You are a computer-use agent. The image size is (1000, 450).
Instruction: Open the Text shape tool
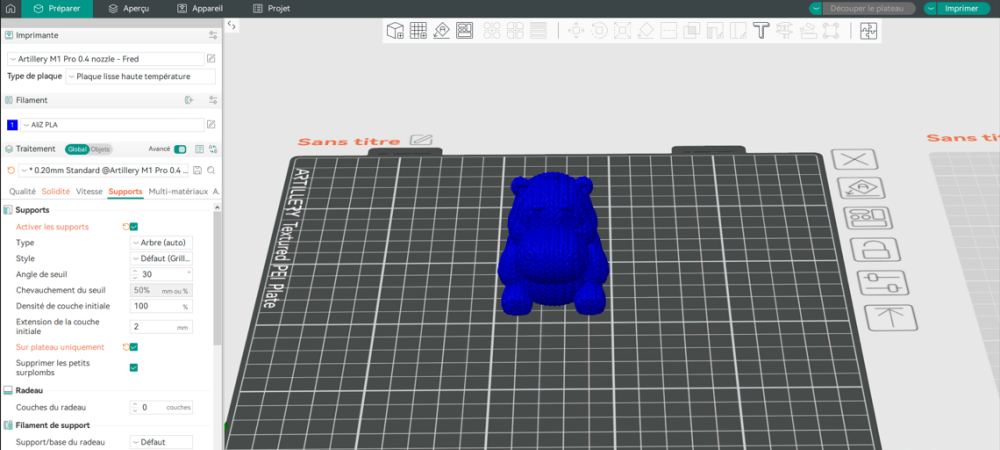click(x=760, y=31)
